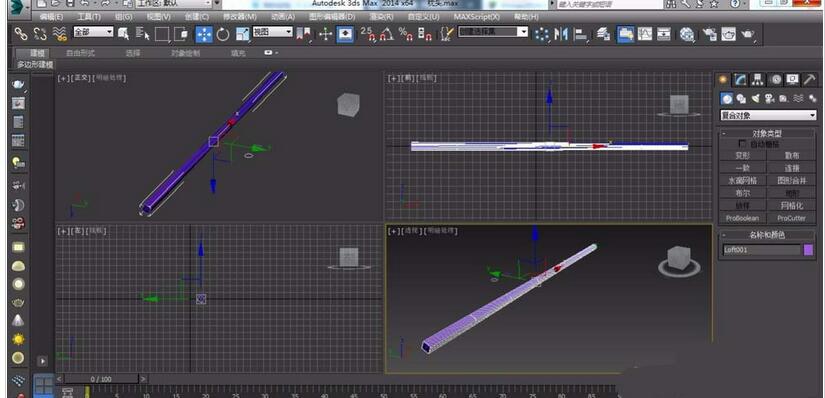The width and height of the screenshot is (825, 398).
Task: Open the 组(G) menu
Action: (x=124, y=17)
